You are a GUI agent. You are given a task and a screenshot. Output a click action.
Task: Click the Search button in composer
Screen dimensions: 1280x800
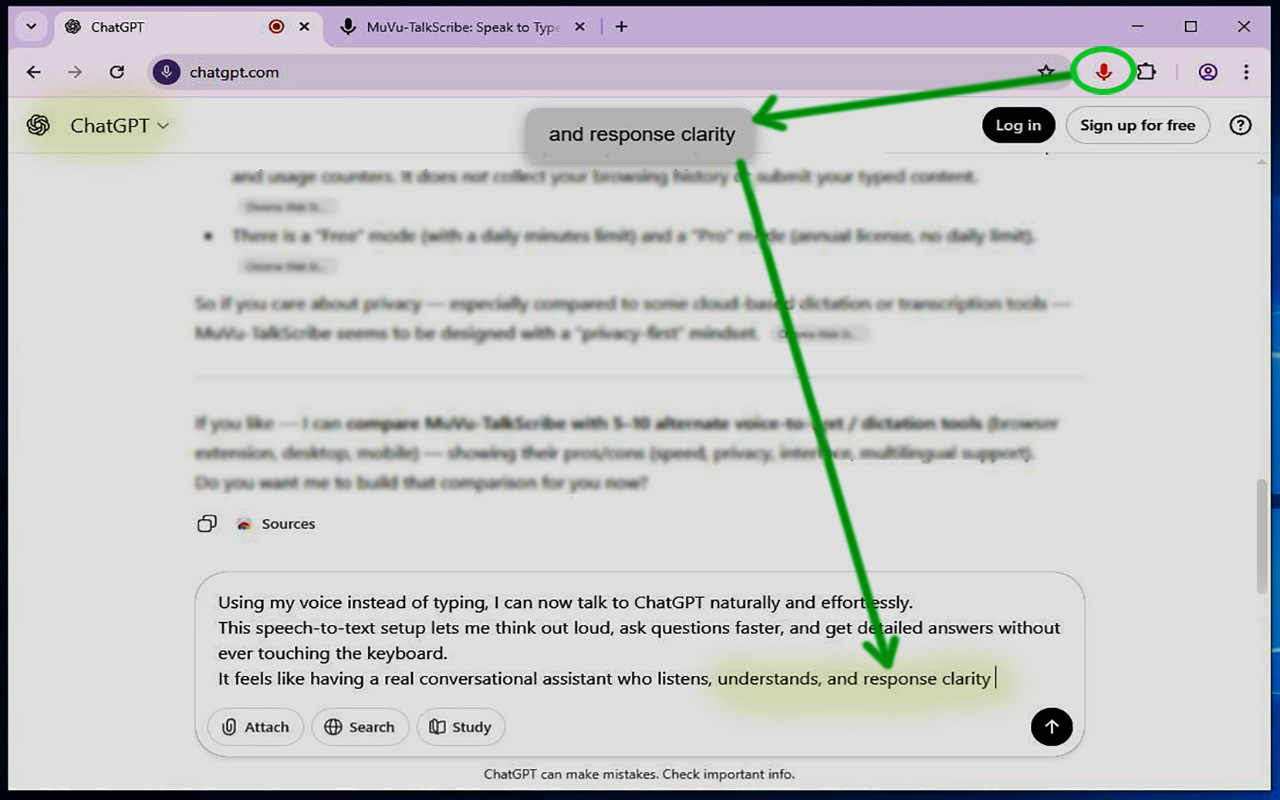pos(360,727)
